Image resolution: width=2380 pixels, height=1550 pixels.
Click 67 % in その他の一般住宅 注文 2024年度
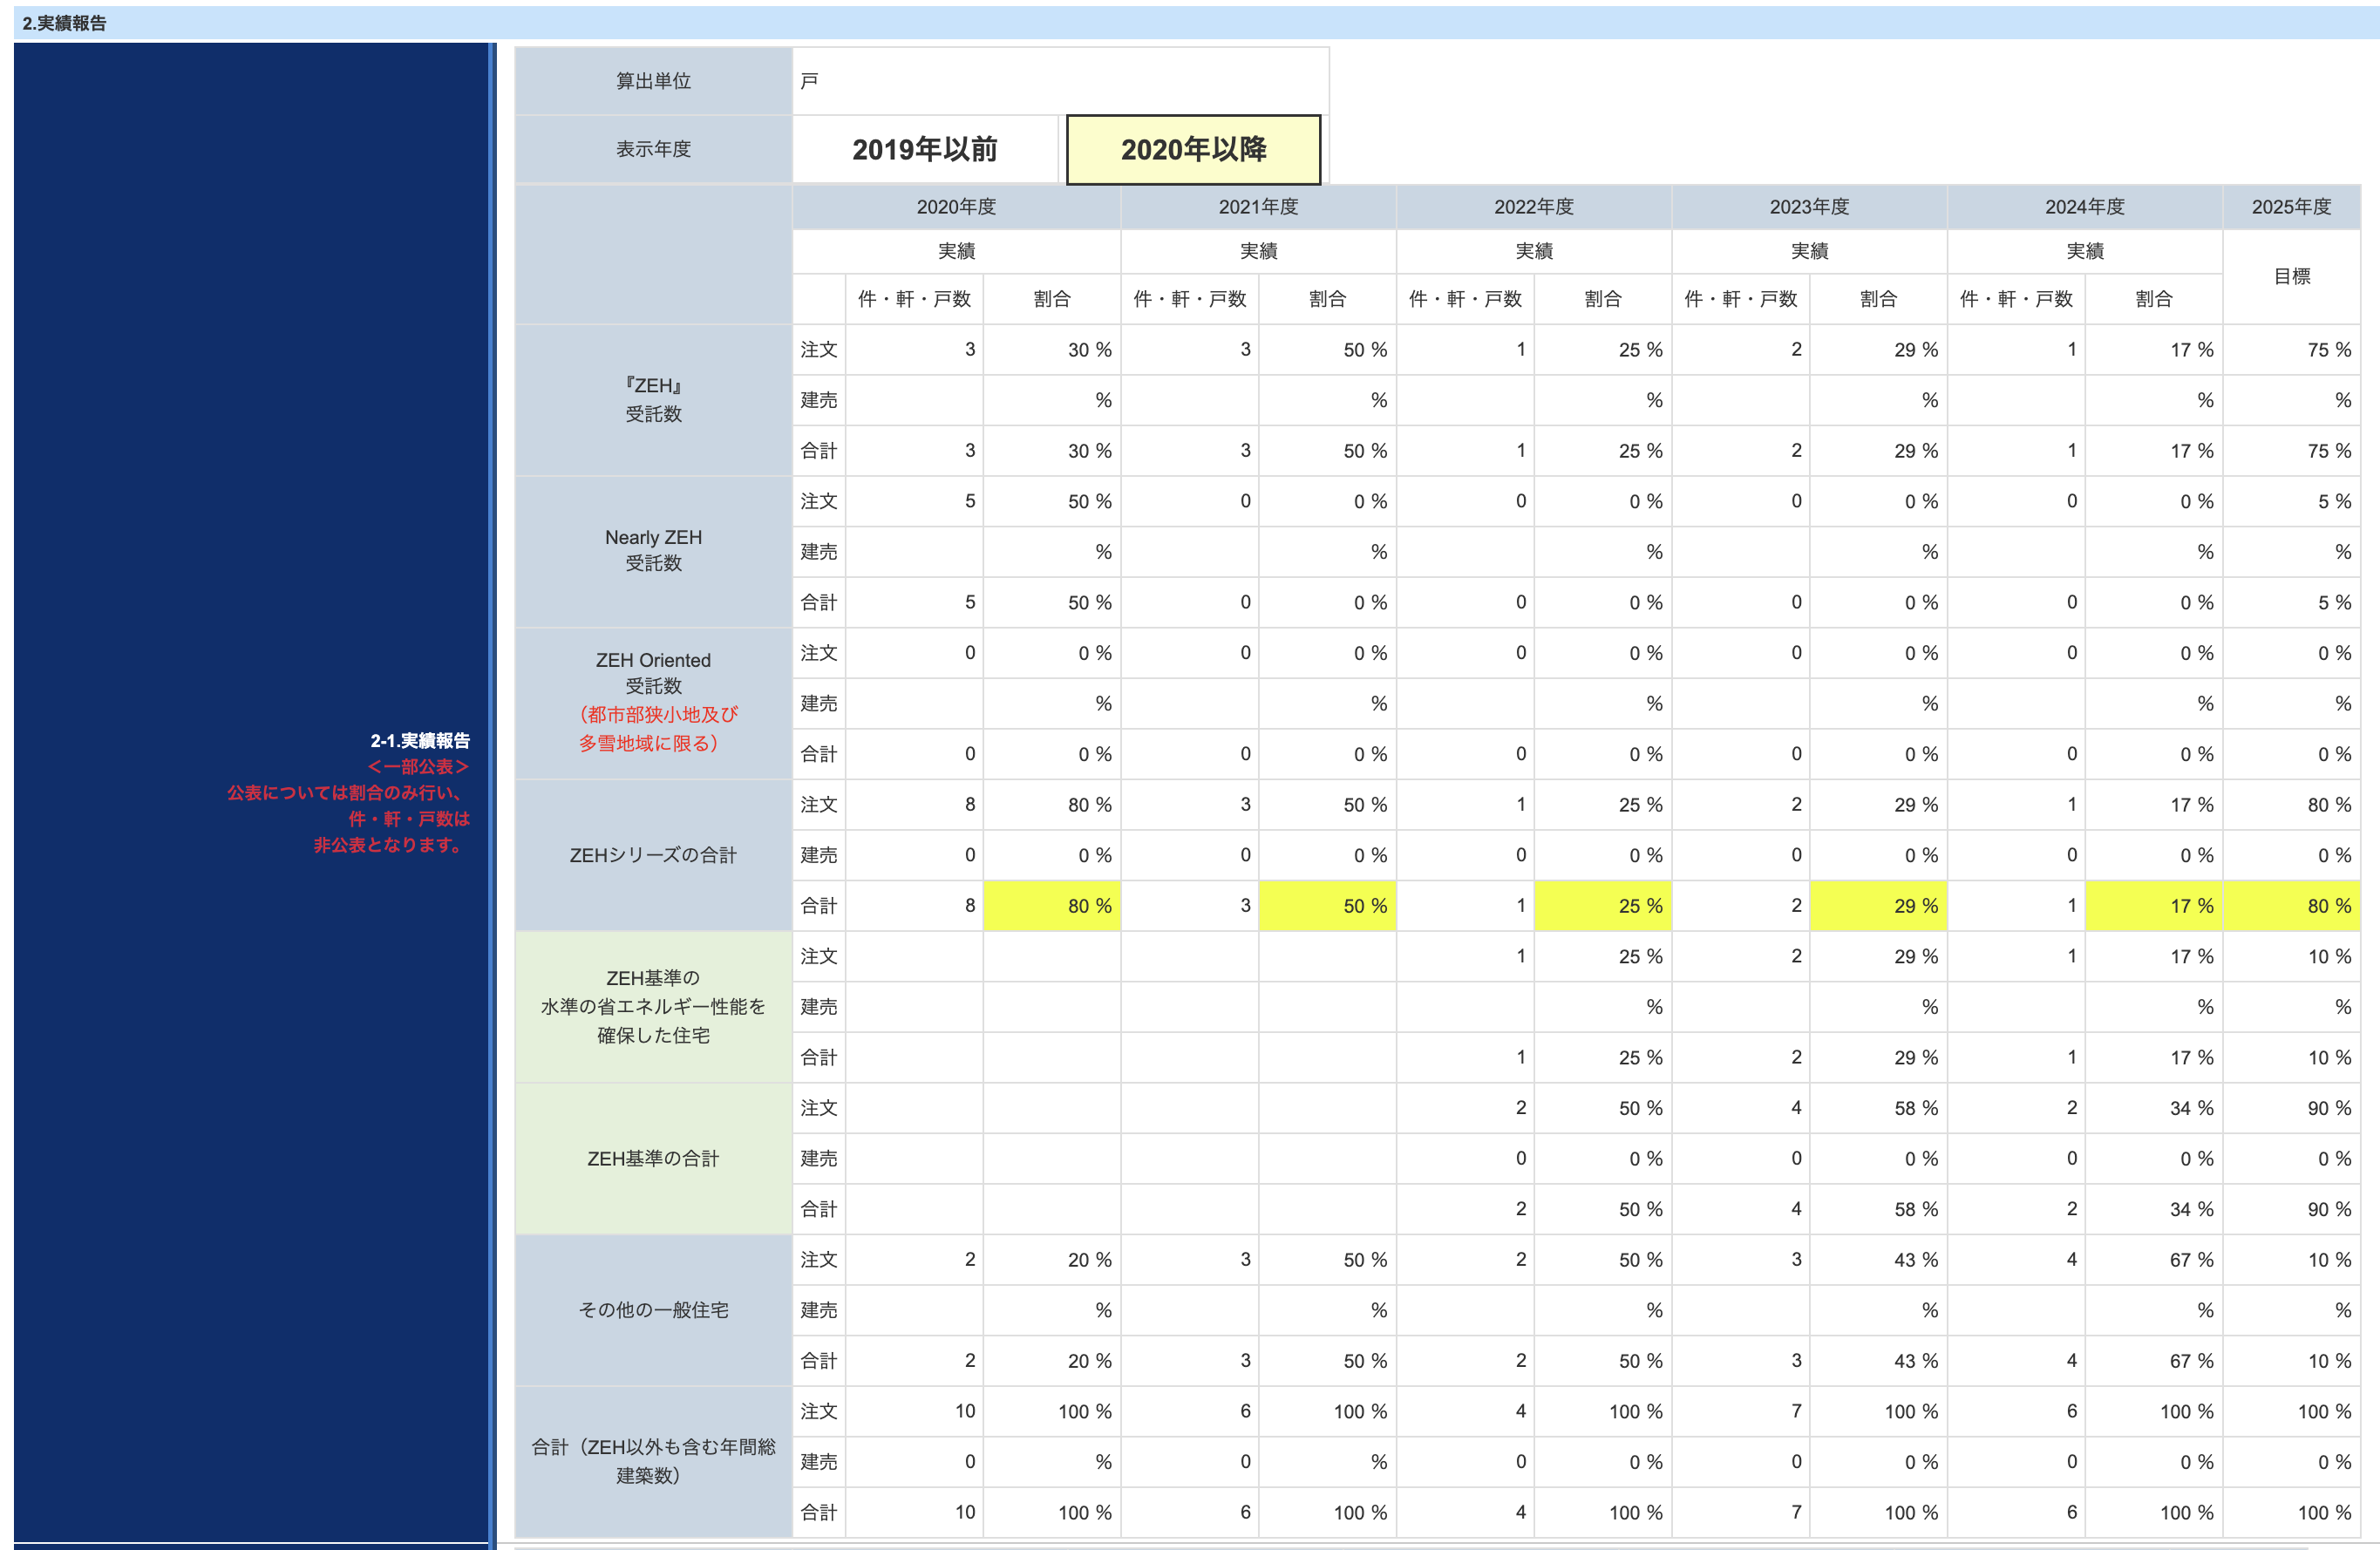(x=2153, y=1260)
